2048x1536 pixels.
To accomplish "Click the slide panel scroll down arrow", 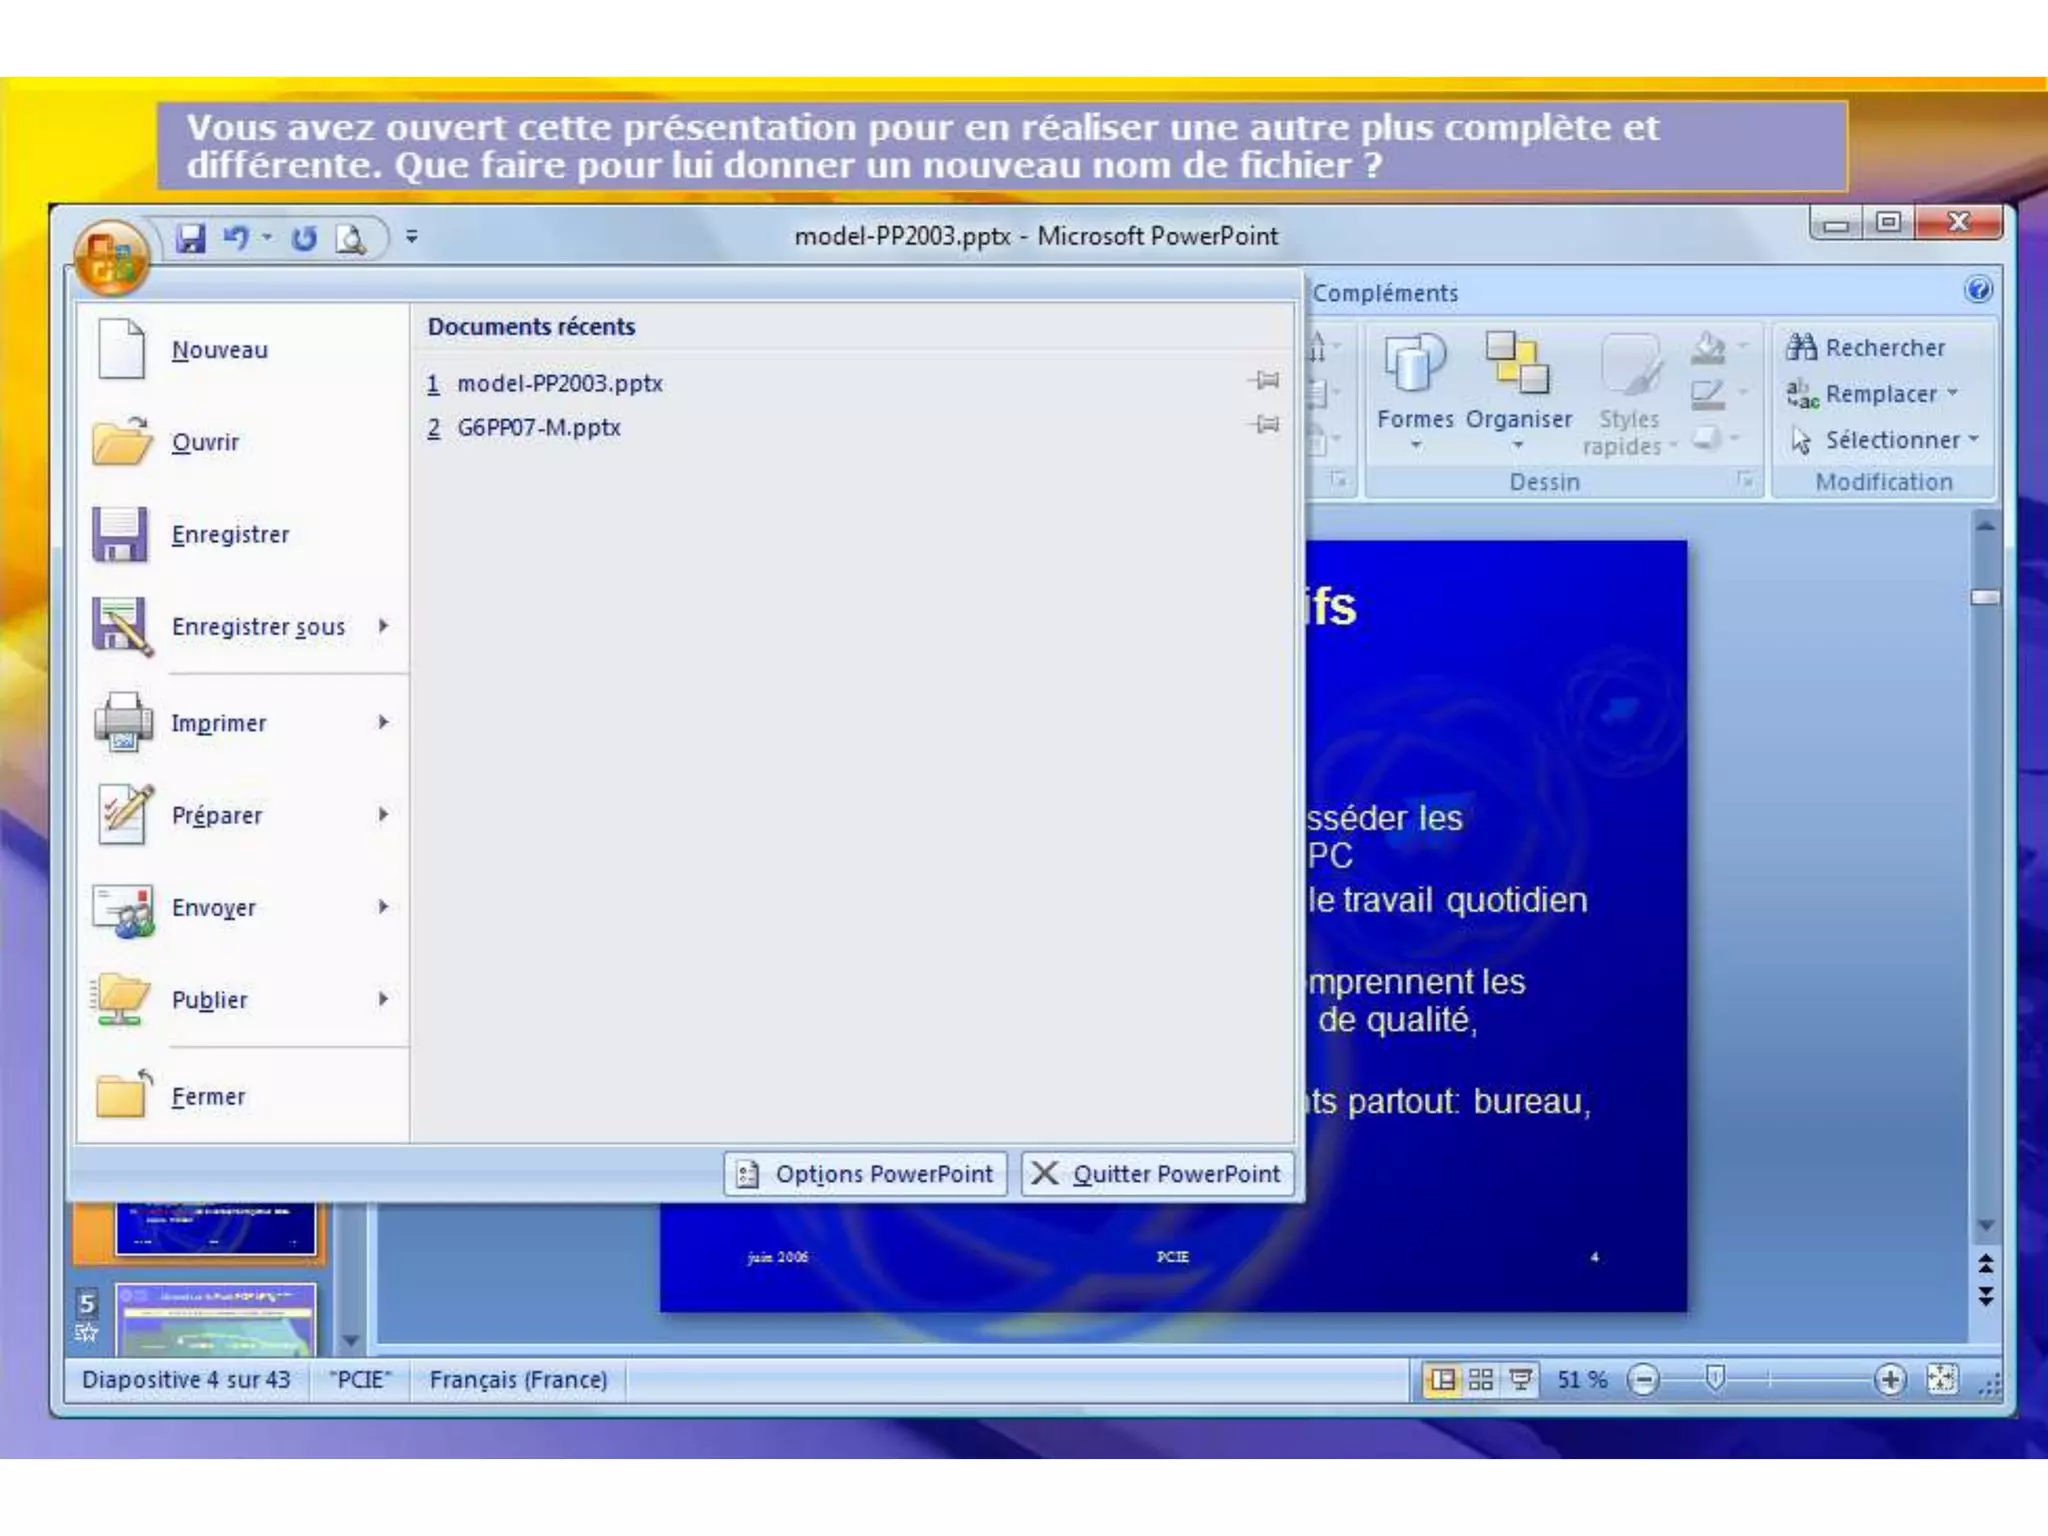I will point(350,1340).
